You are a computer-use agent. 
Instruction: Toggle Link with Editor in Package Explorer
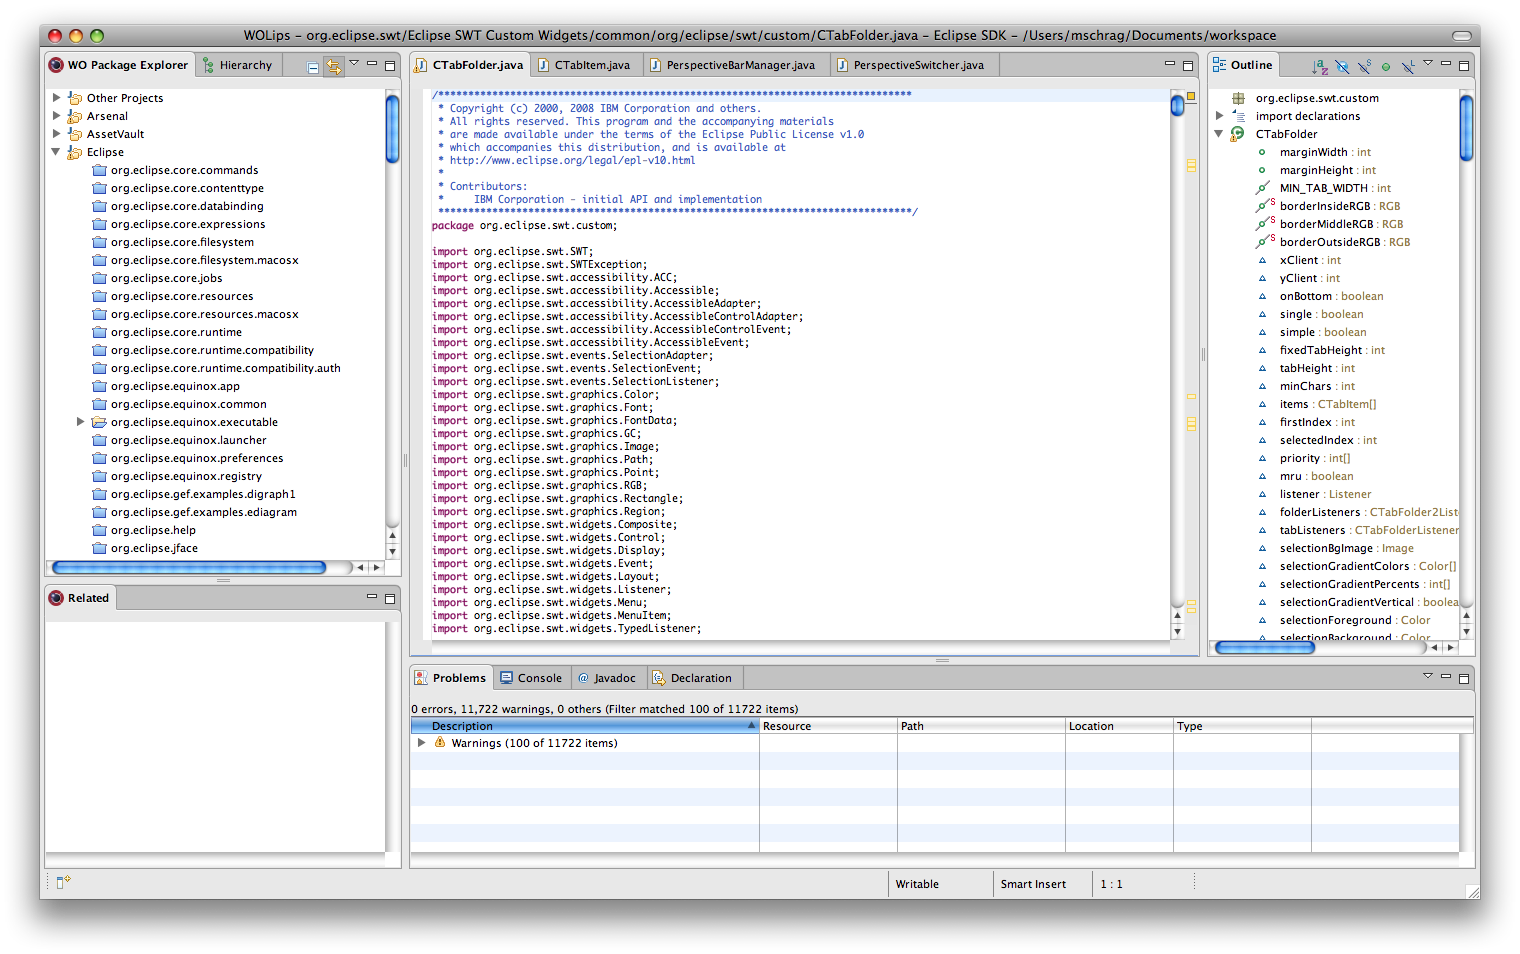click(x=333, y=67)
